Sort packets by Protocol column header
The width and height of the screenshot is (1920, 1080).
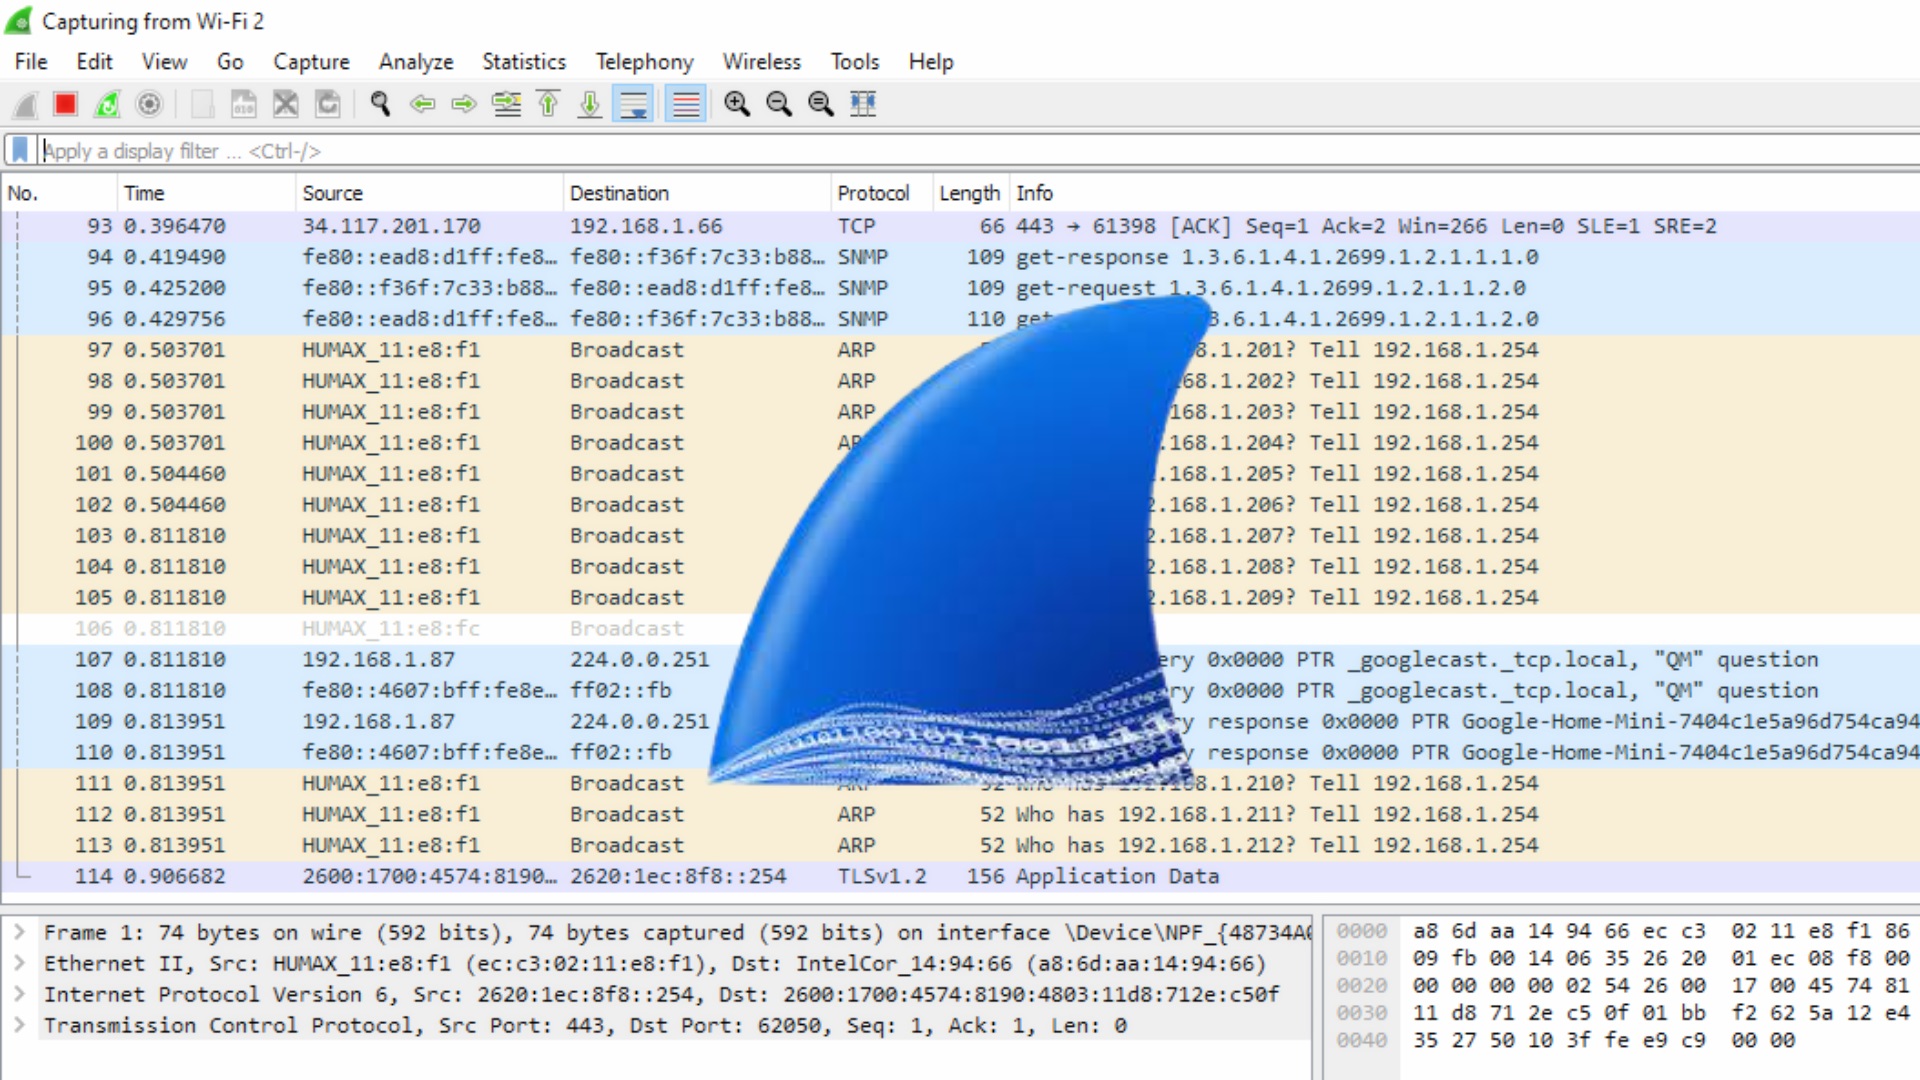click(873, 193)
